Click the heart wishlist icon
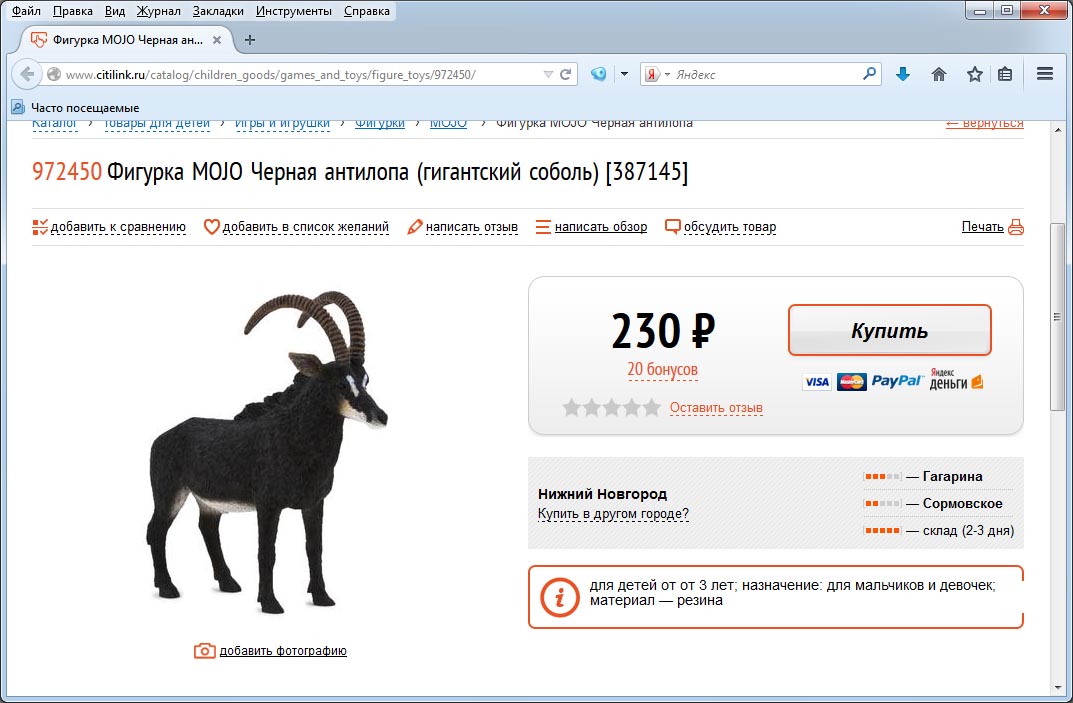 pos(211,227)
